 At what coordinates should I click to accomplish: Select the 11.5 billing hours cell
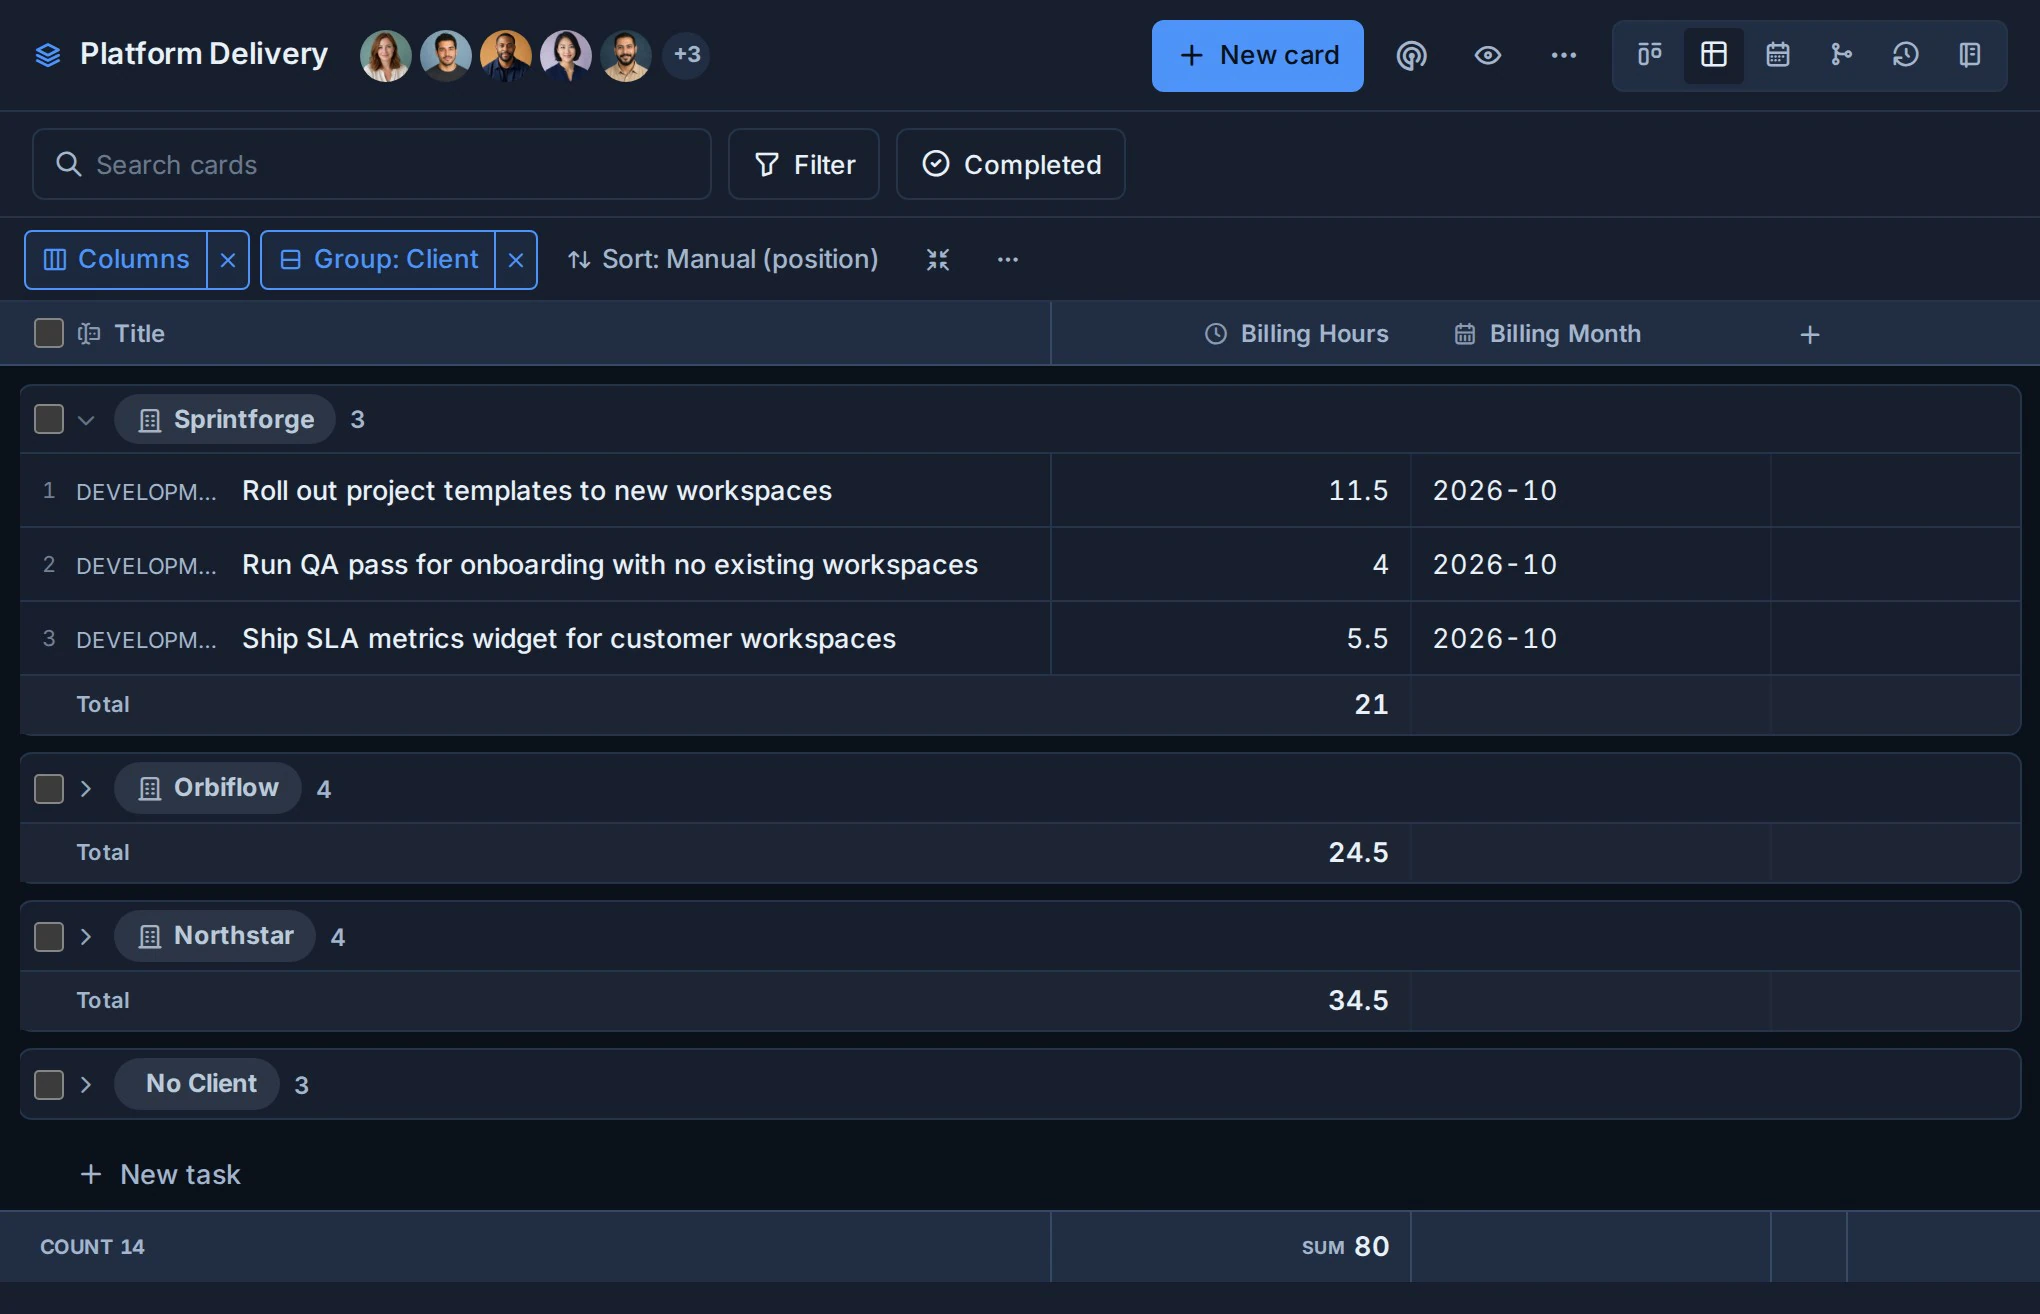(x=1231, y=491)
